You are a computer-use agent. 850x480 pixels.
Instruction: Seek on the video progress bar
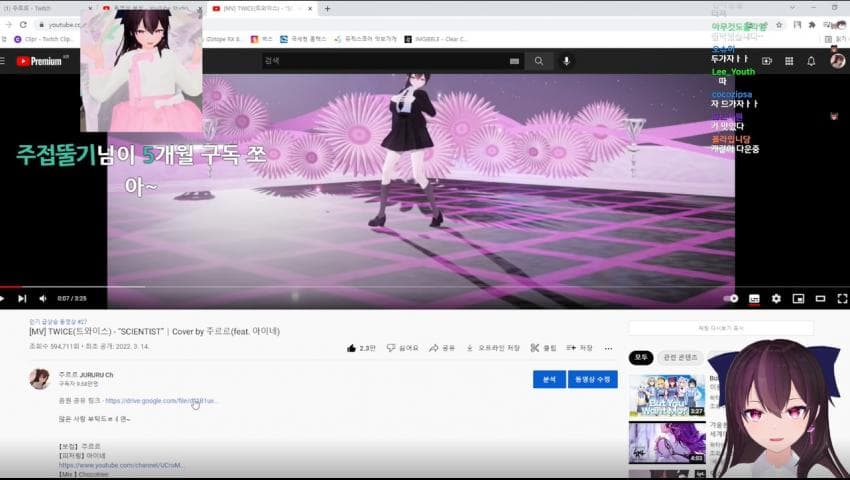[425, 287]
